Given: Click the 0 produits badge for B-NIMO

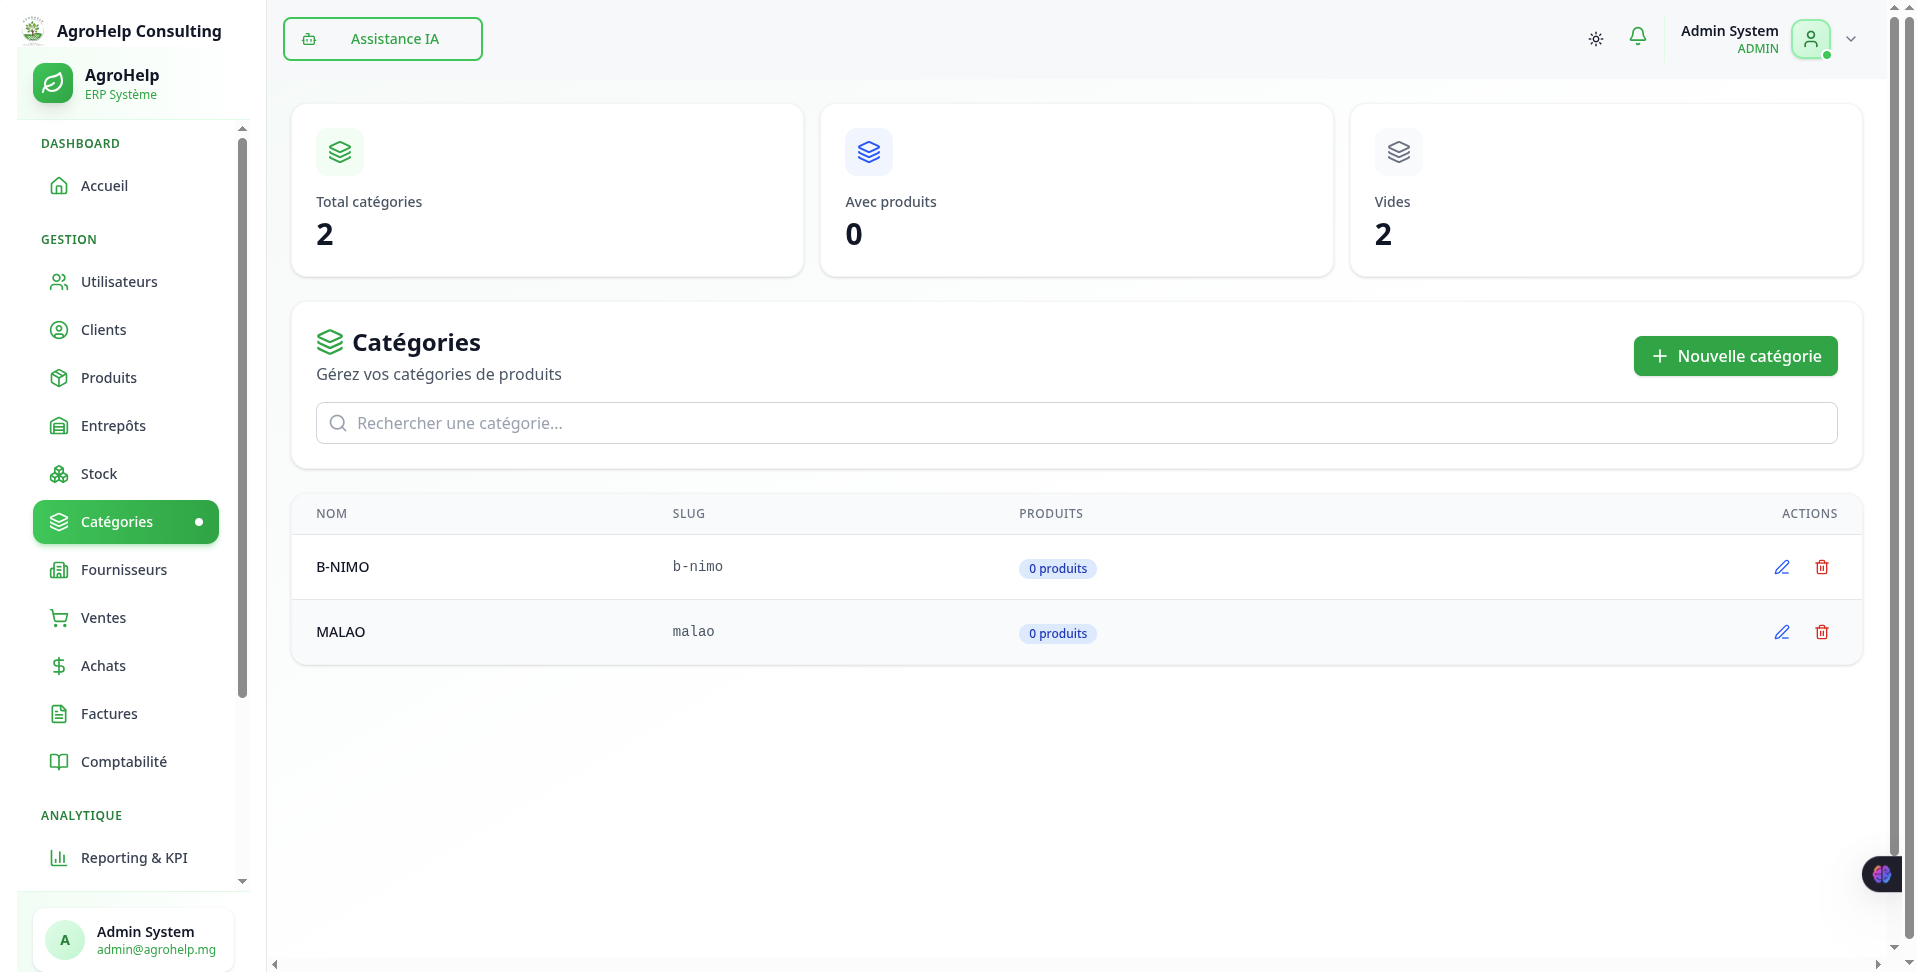Looking at the screenshot, I should (x=1057, y=569).
